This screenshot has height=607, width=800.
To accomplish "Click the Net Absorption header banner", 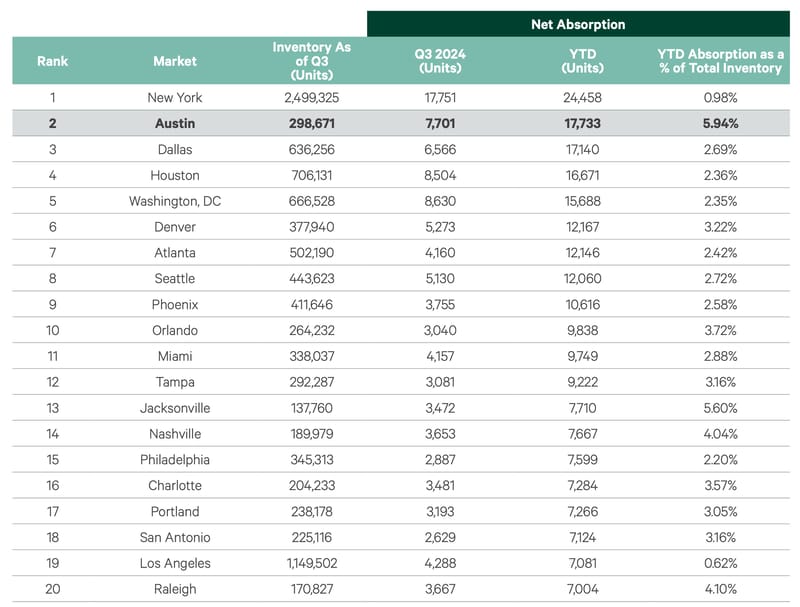I will (578, 24).
